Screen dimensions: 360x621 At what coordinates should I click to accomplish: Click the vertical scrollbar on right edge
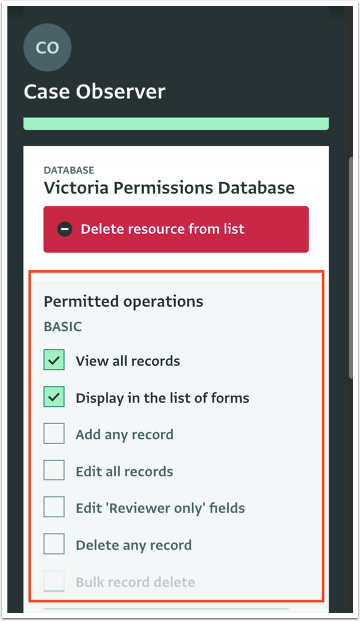pos(350,268)
